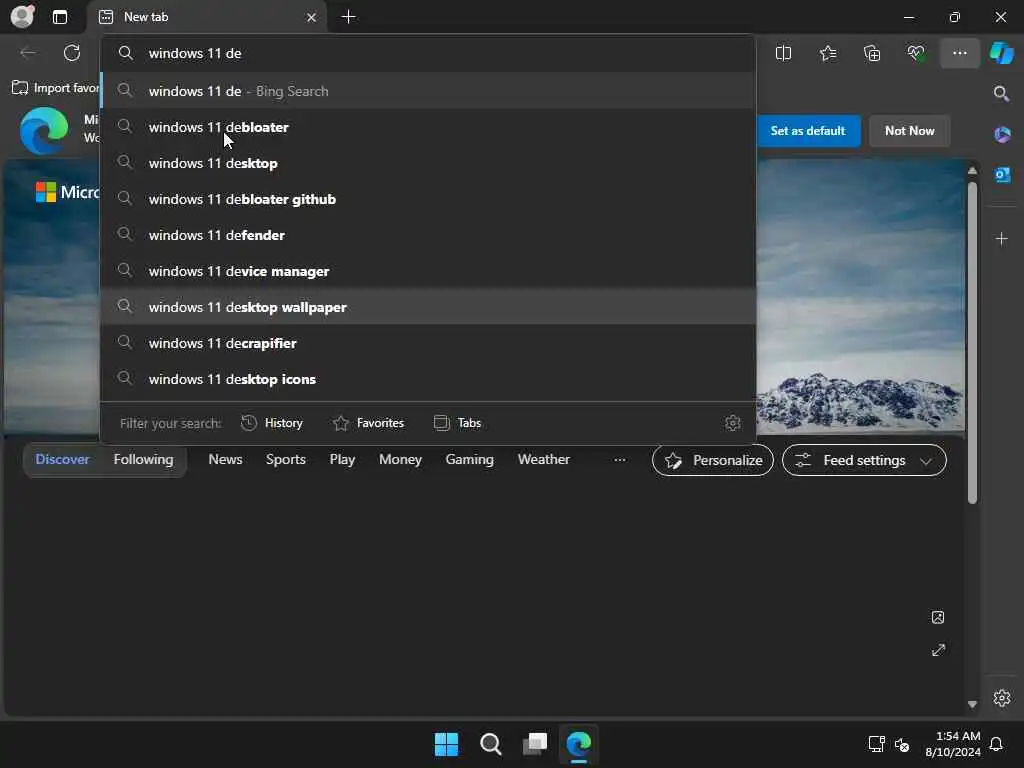The image size is (1024, 768).
Task: Filter search by Tabs
Action: point(457,423)
